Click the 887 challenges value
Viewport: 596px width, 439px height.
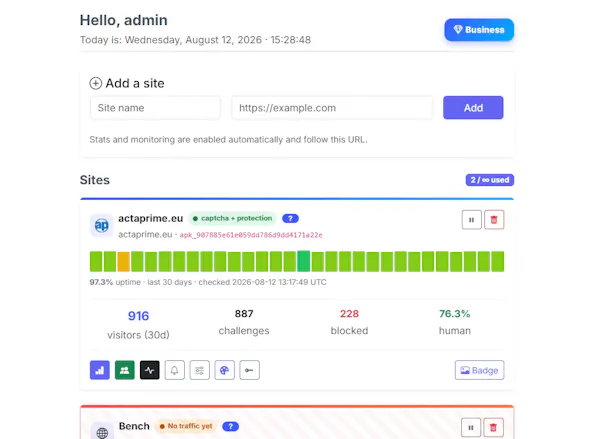pyautogui.click(x=244, y=314)
